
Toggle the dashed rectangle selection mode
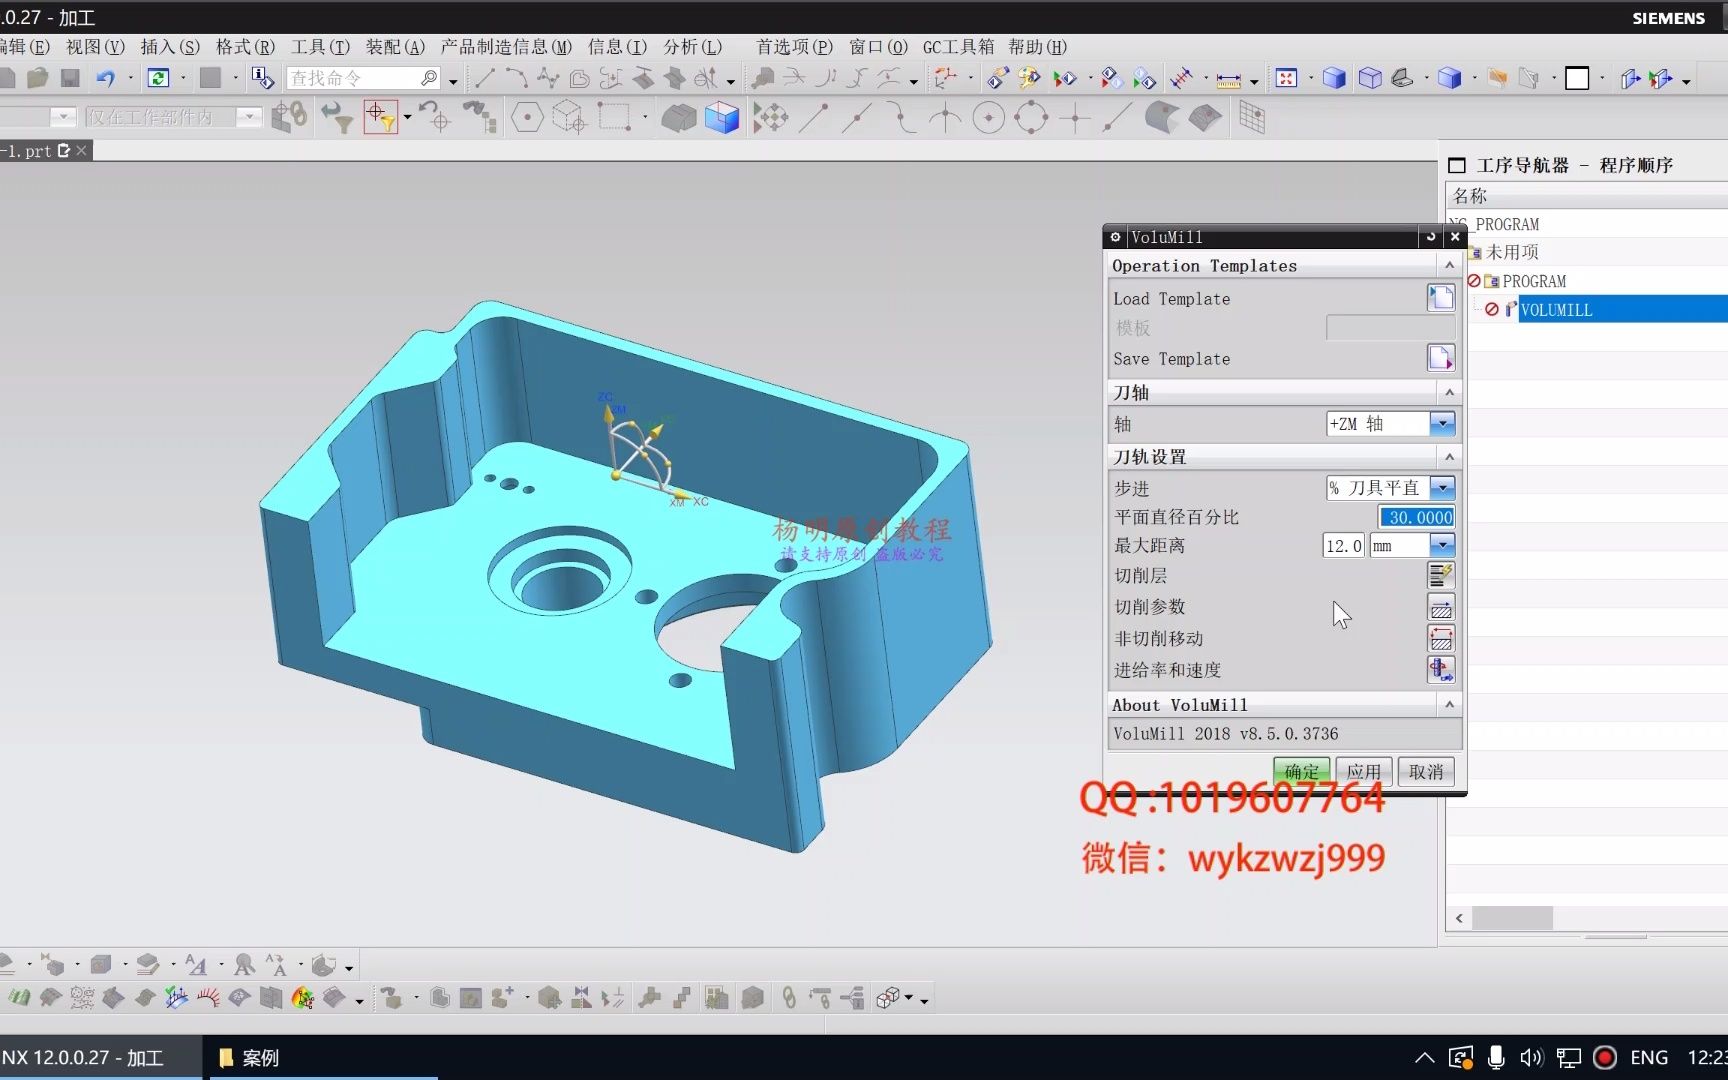614,117
